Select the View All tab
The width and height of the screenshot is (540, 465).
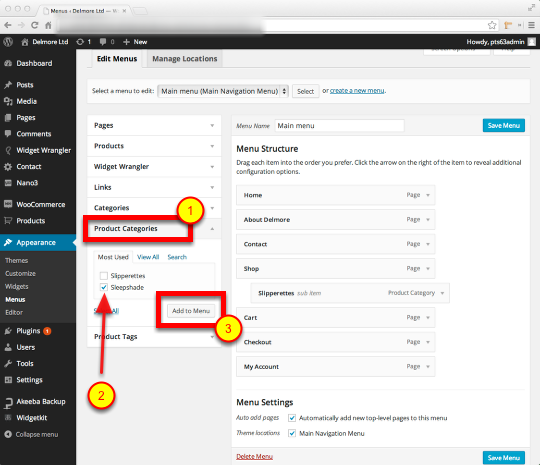click(x=148, y=257)
